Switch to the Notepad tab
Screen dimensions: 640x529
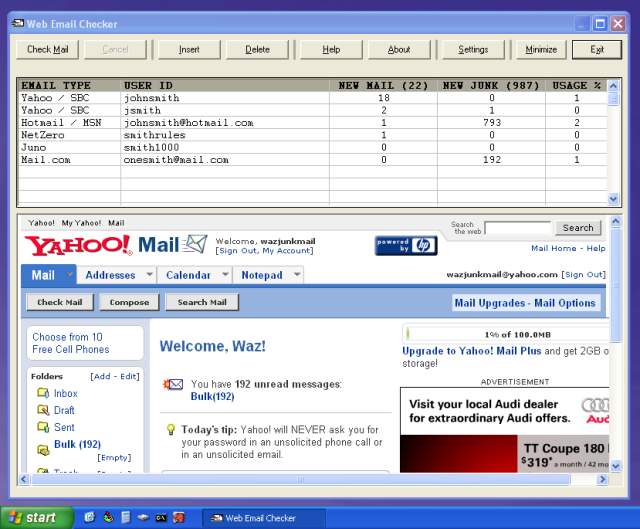tap(262, 275)
